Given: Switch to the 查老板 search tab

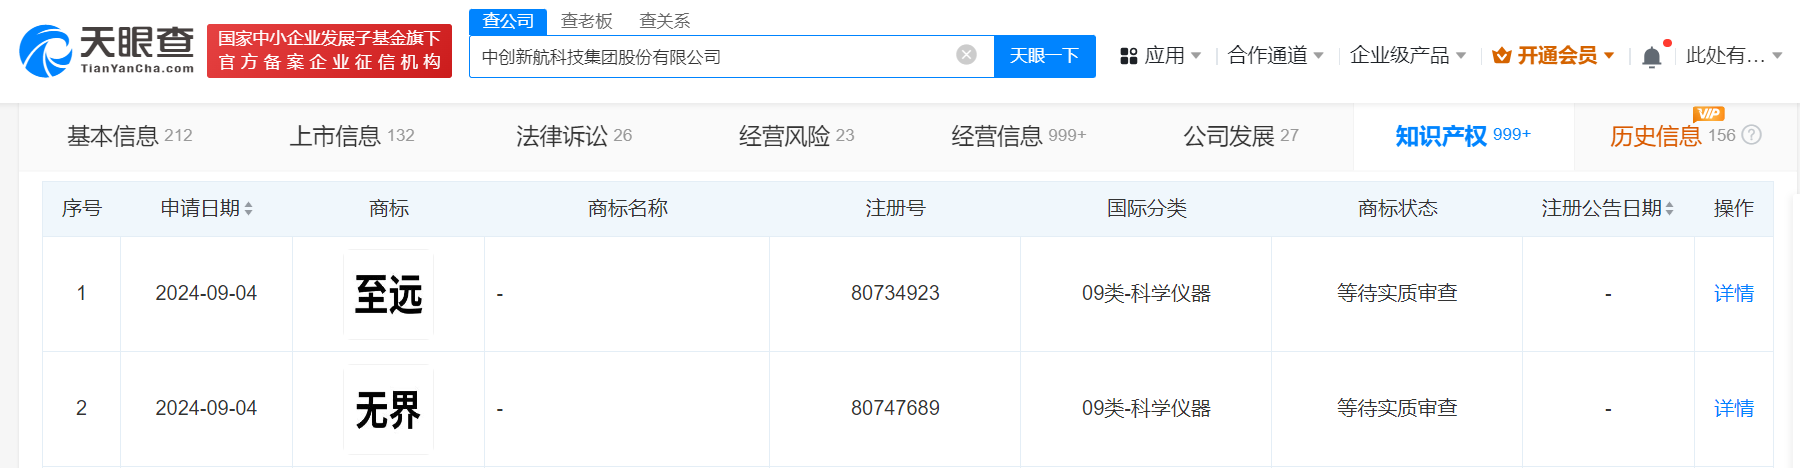Looking at the screenshot, I should coord(586,21).
